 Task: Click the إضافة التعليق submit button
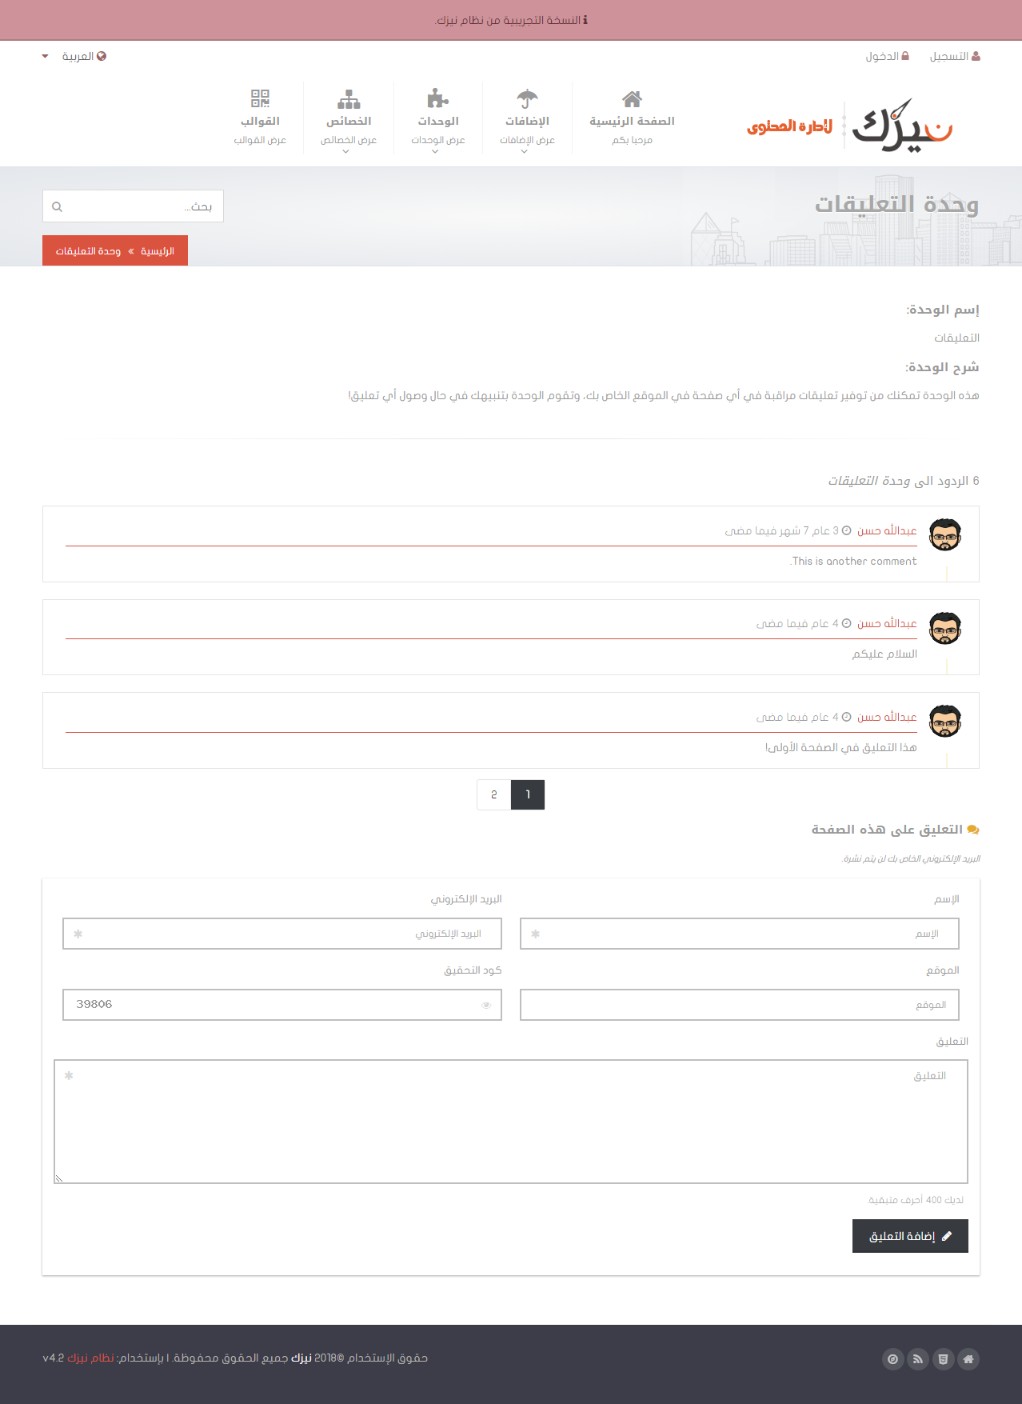pyautogui.click(x=910, y=1236)
